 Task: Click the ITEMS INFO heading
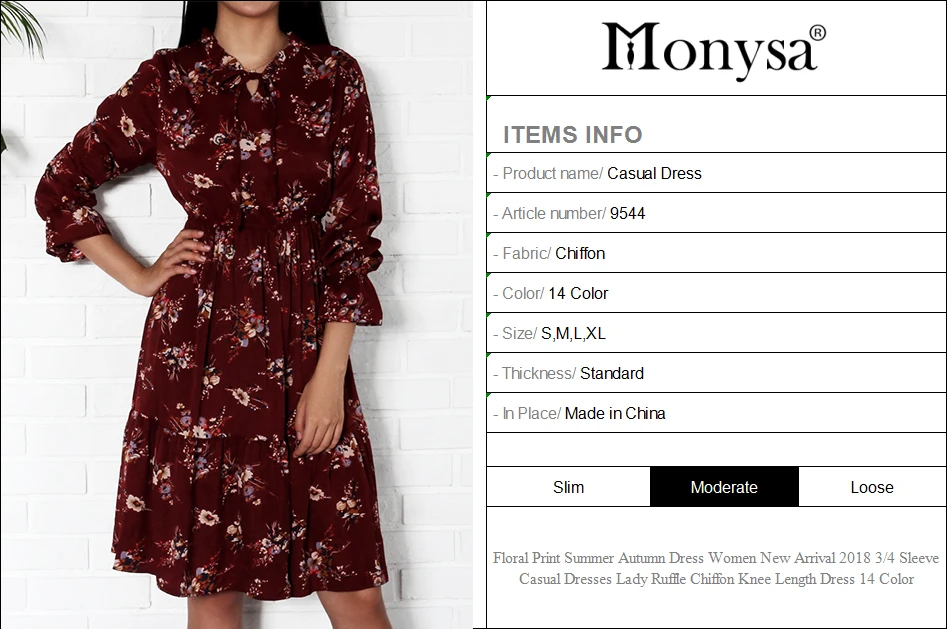point(573,135)
